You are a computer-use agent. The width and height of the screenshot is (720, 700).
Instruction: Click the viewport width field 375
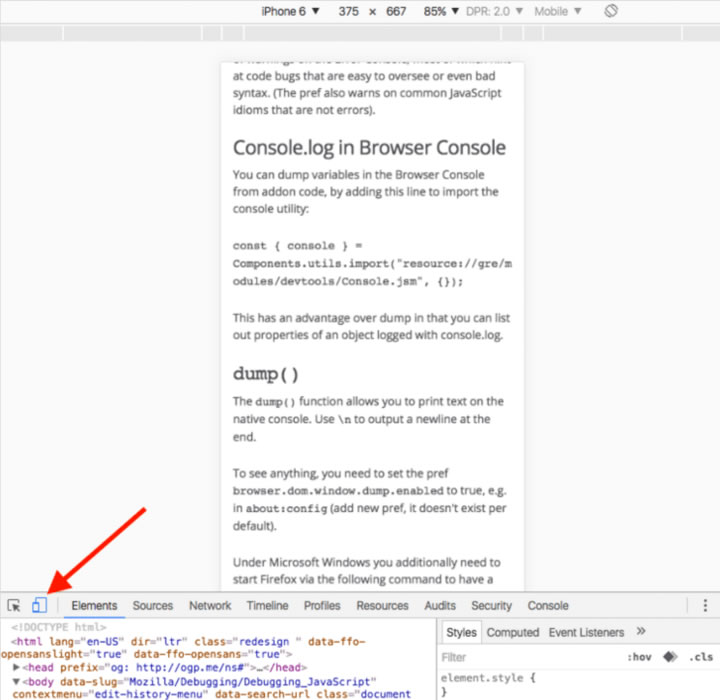pyautogui.click(x=349, y=11)
